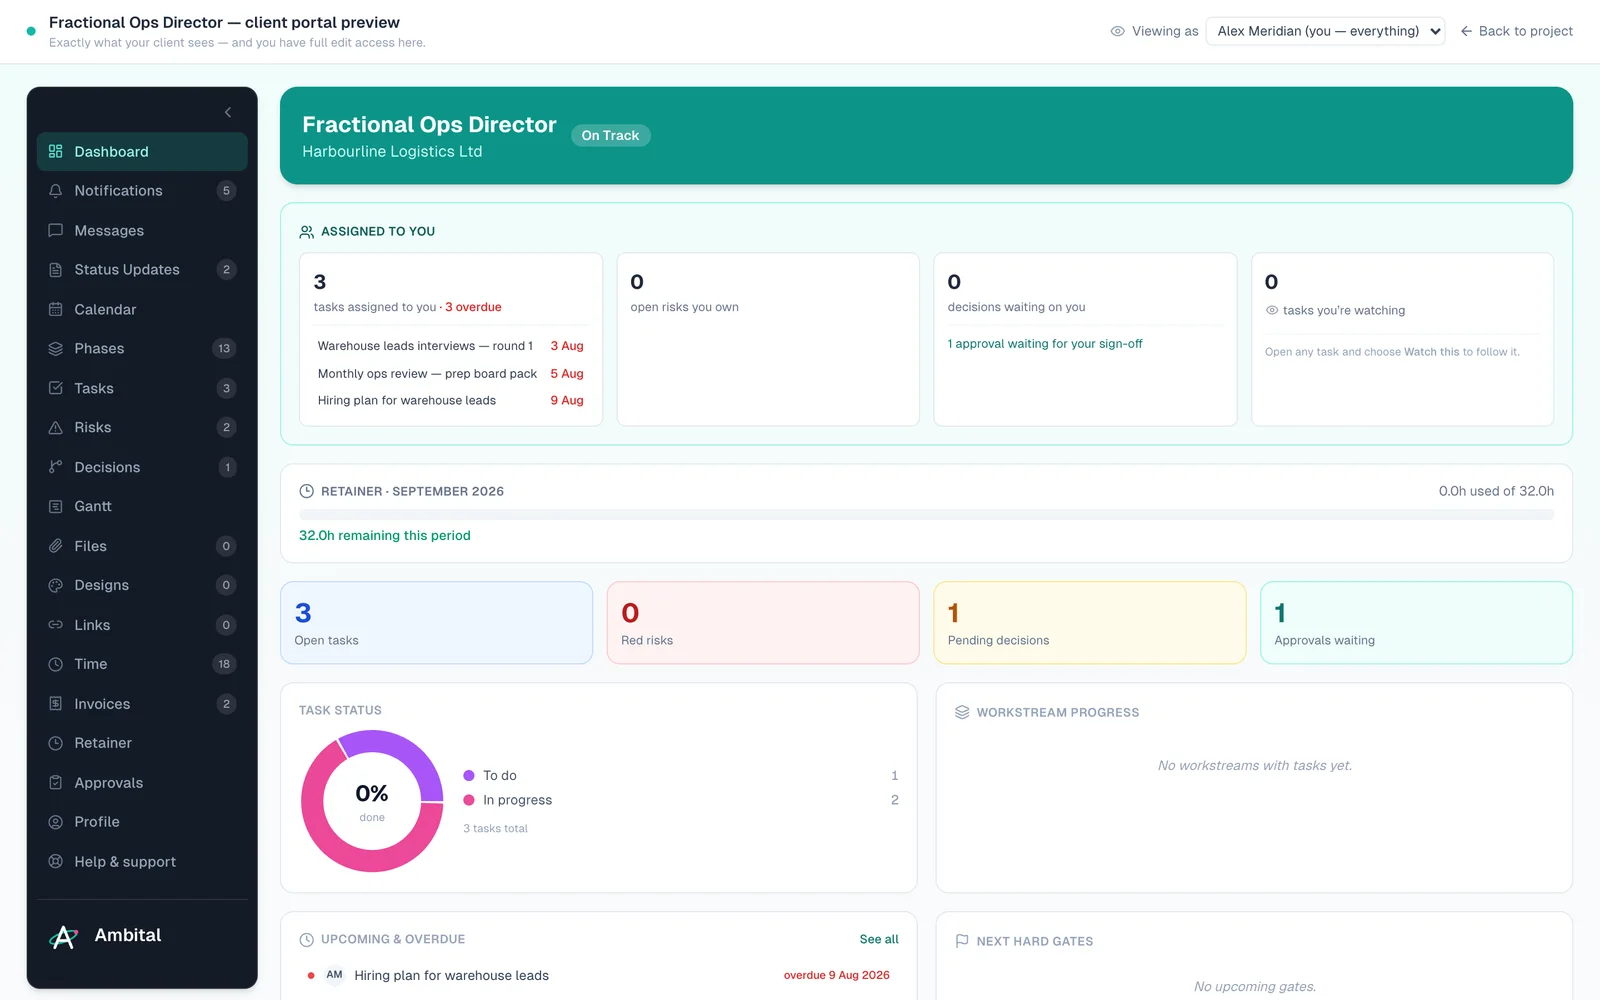Click Back to project link
Image resolution: width=1600 pixels, height=1000 pixels.
(1517, 31)
